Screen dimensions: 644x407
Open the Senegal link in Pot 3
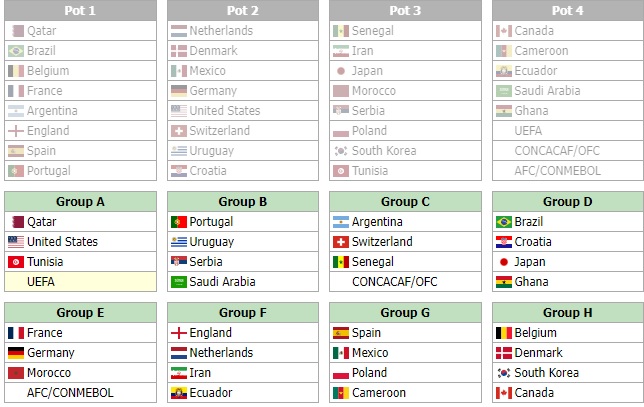(x=373, y=31)
